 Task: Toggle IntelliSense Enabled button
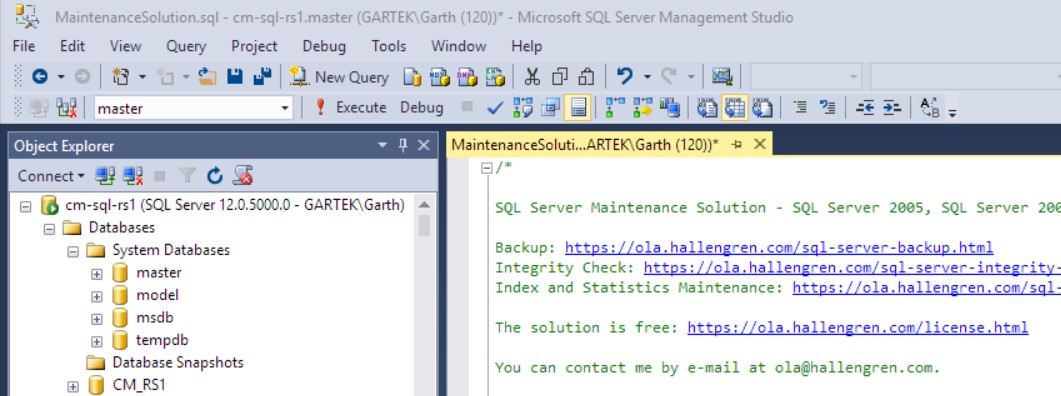click(578, 108)
